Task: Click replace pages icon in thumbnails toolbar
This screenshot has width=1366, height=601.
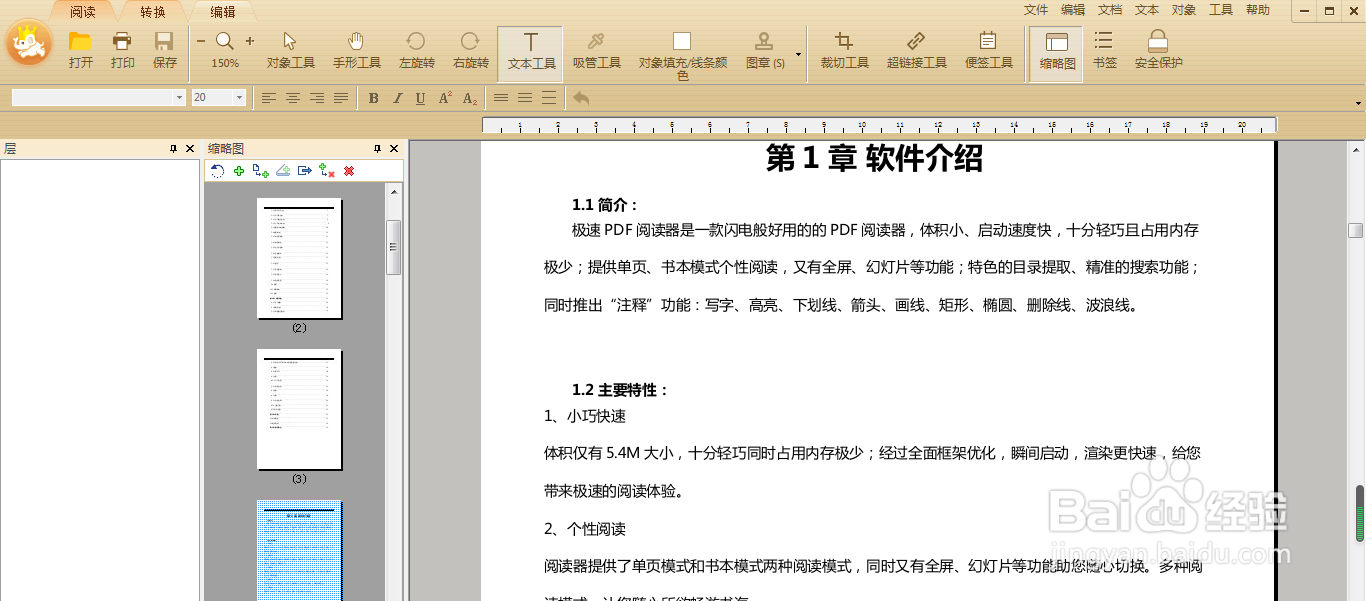Action: click(327, 171)
